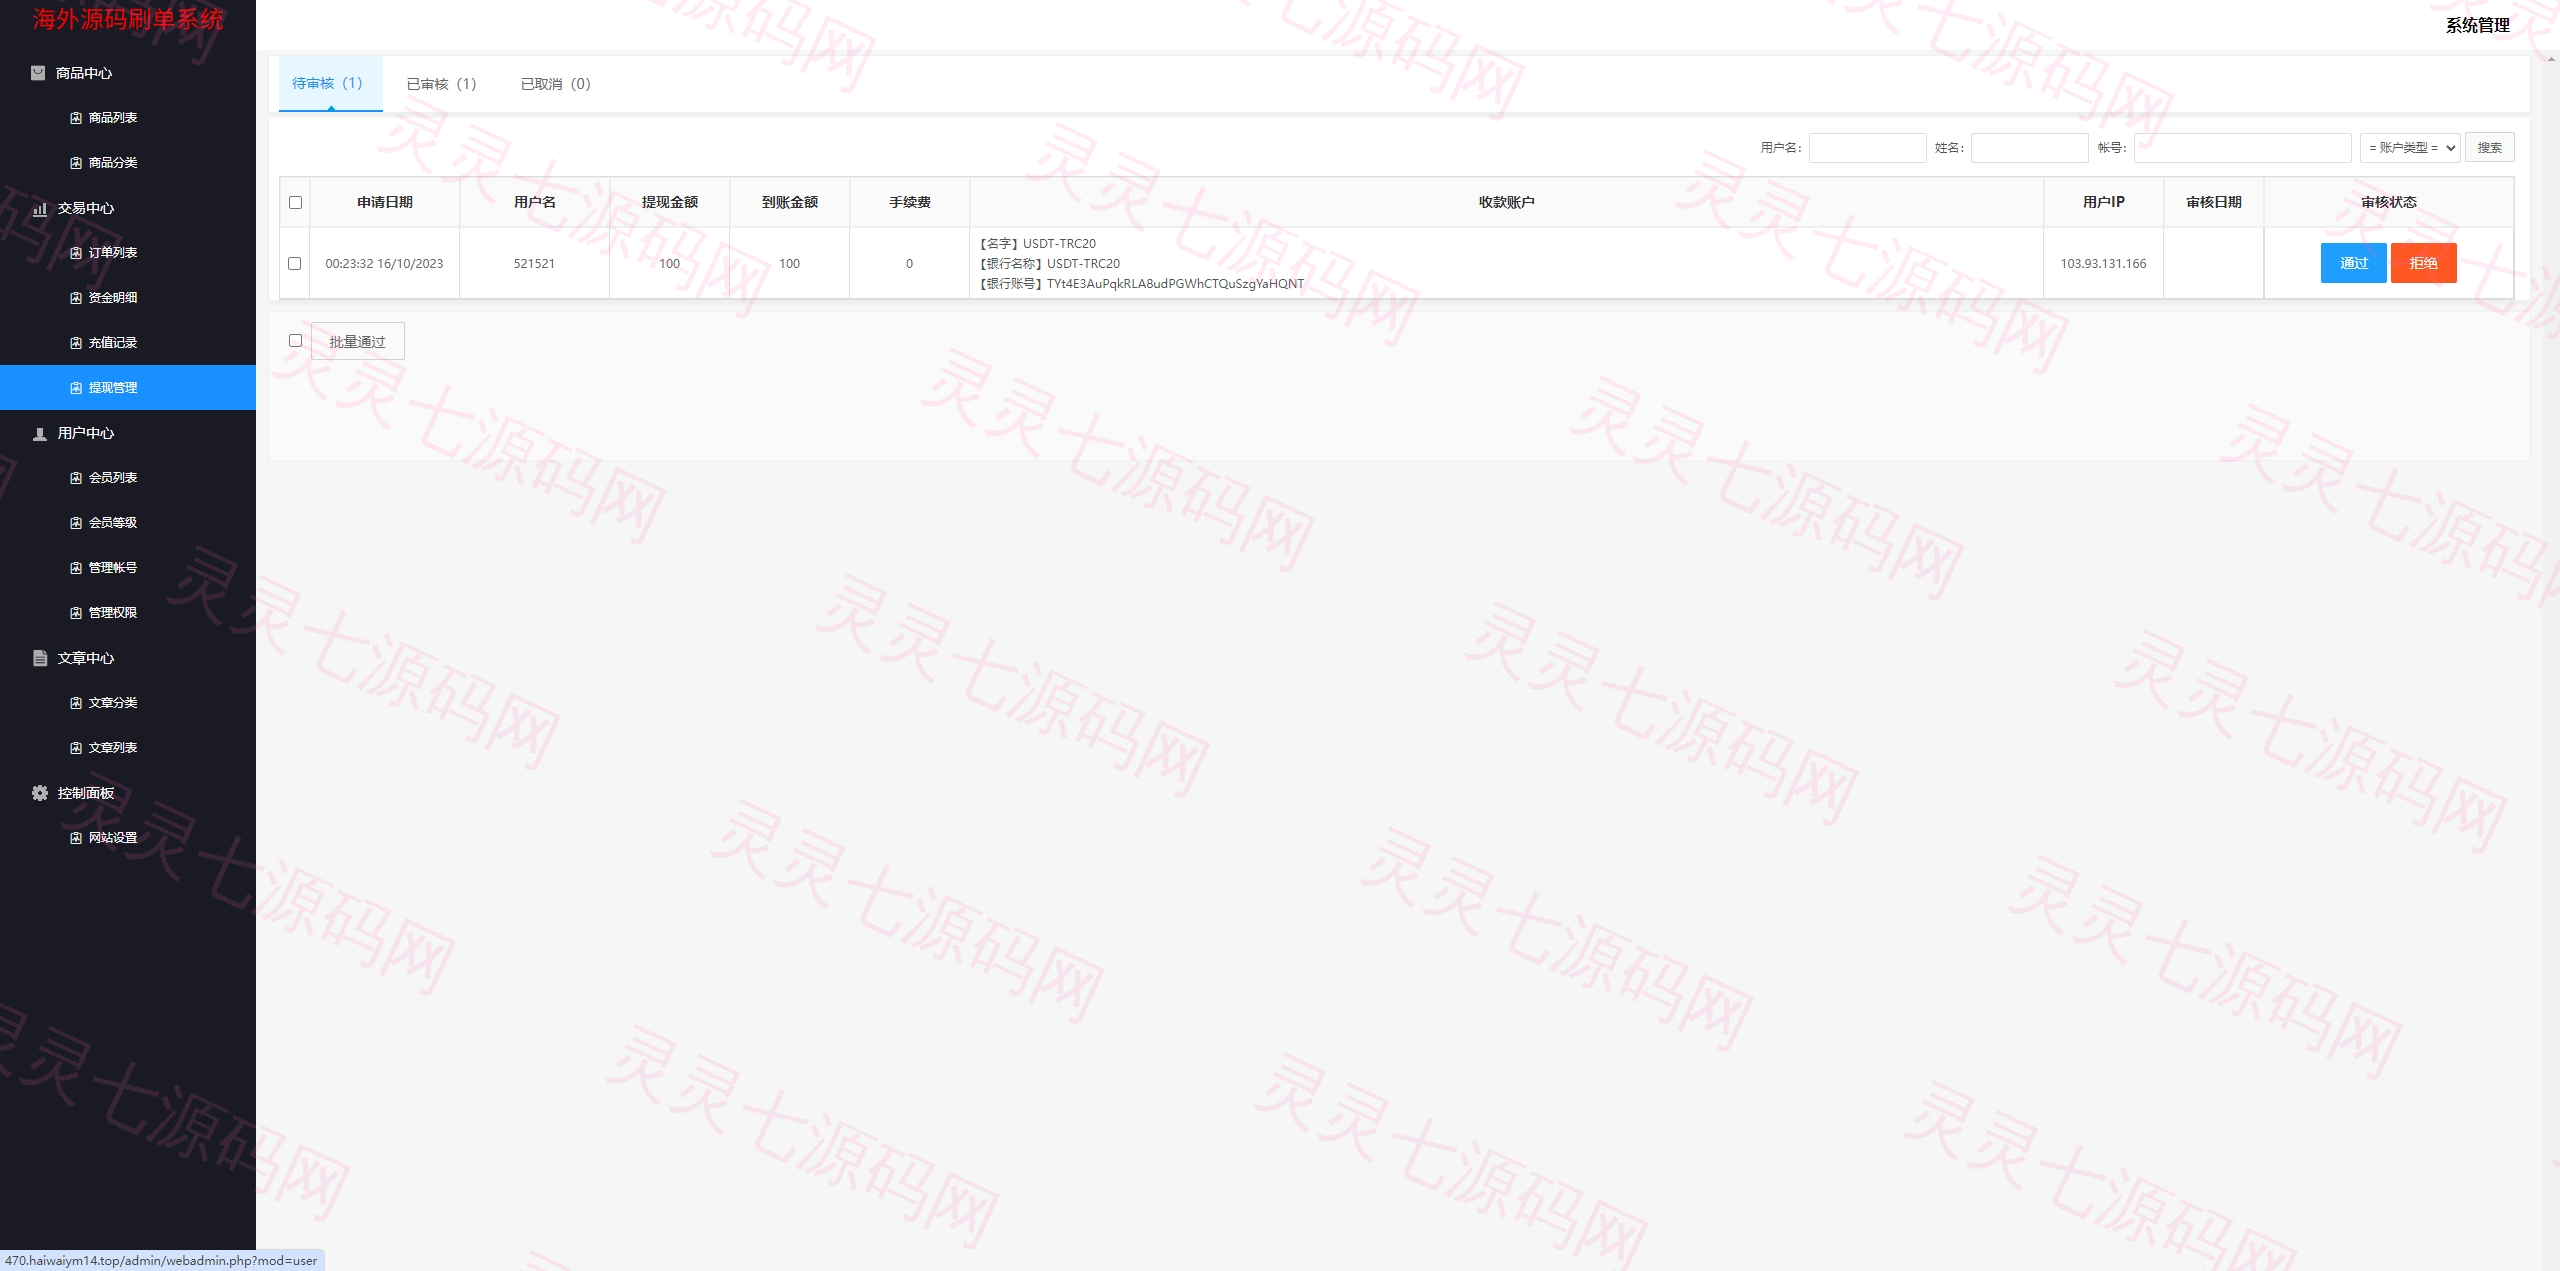The height and width of the screenshot is (1271, 2560).
Task: Click the icon beside 网站设置
Action: pos(76,838)
